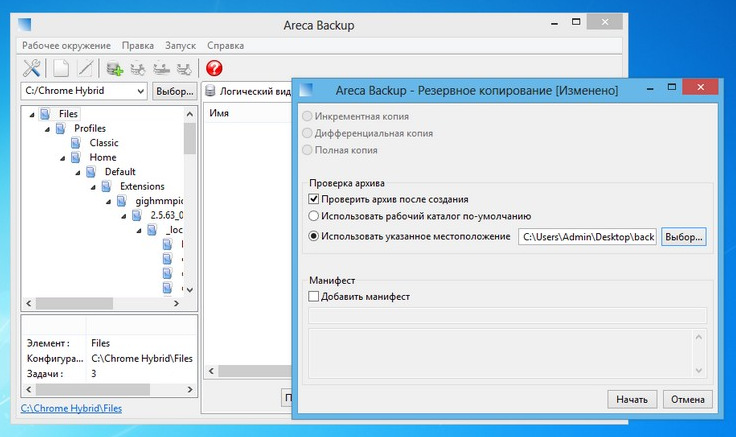Click the tree panel scroll-up arrow
Viewport: 736px width, 437px height.
(x=190, y=114)
